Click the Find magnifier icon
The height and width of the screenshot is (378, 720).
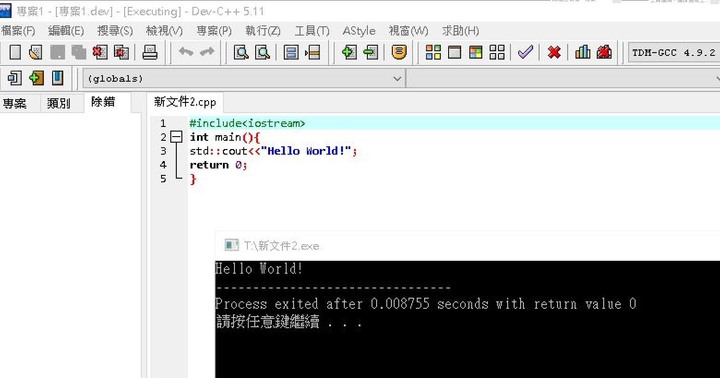[241, 52]
